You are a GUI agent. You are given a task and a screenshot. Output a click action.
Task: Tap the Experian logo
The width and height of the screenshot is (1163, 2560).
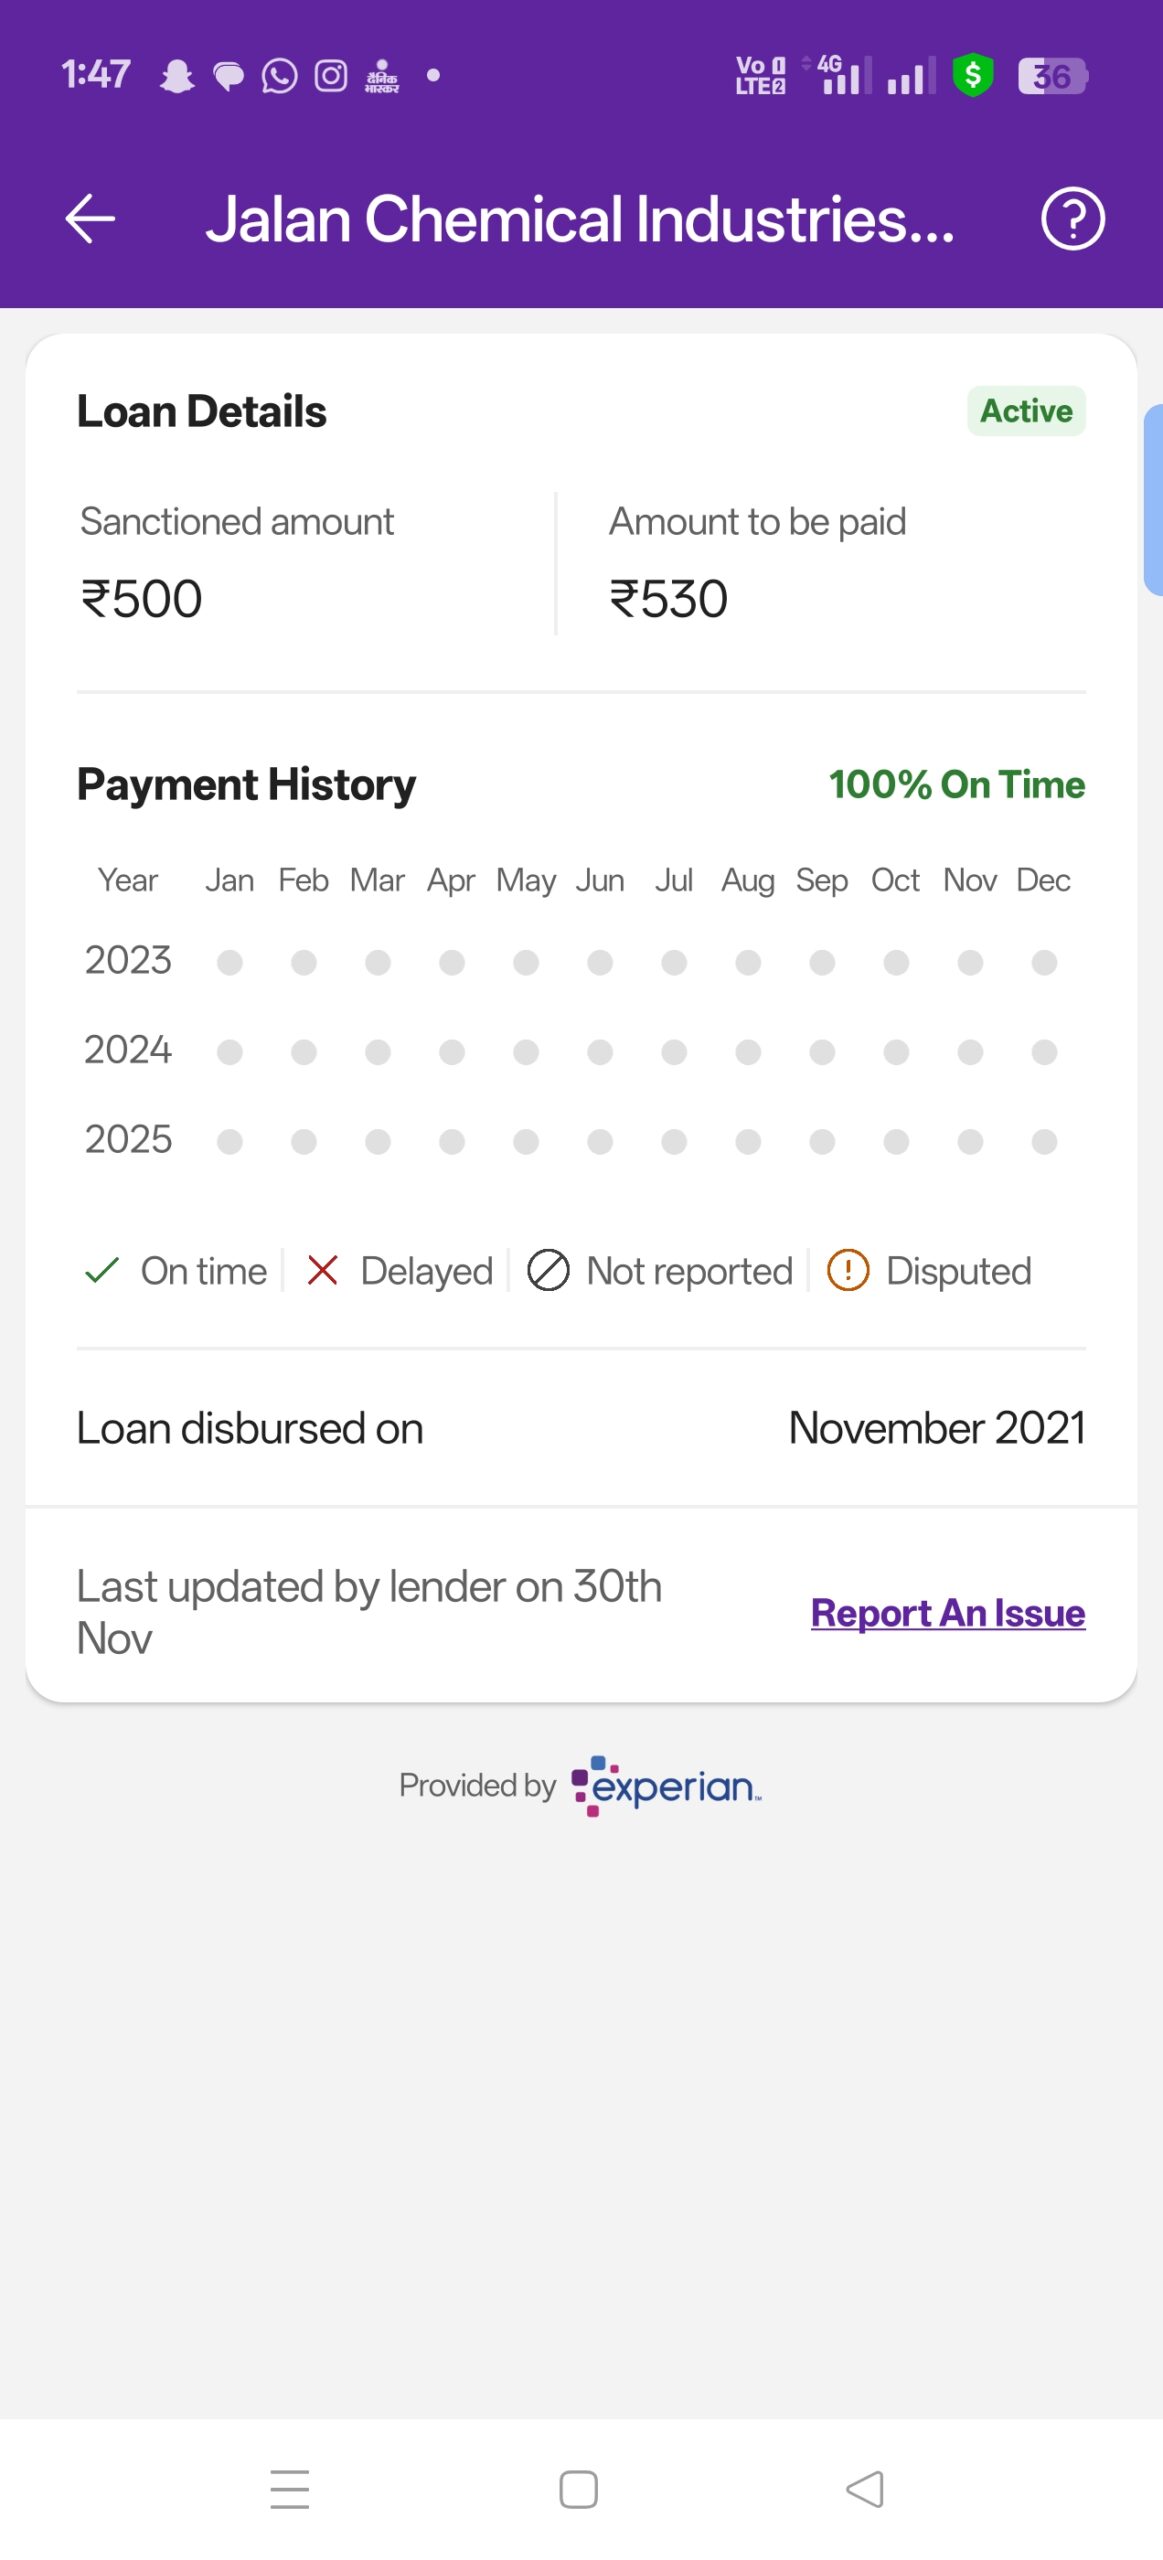tap(667, 1785)
